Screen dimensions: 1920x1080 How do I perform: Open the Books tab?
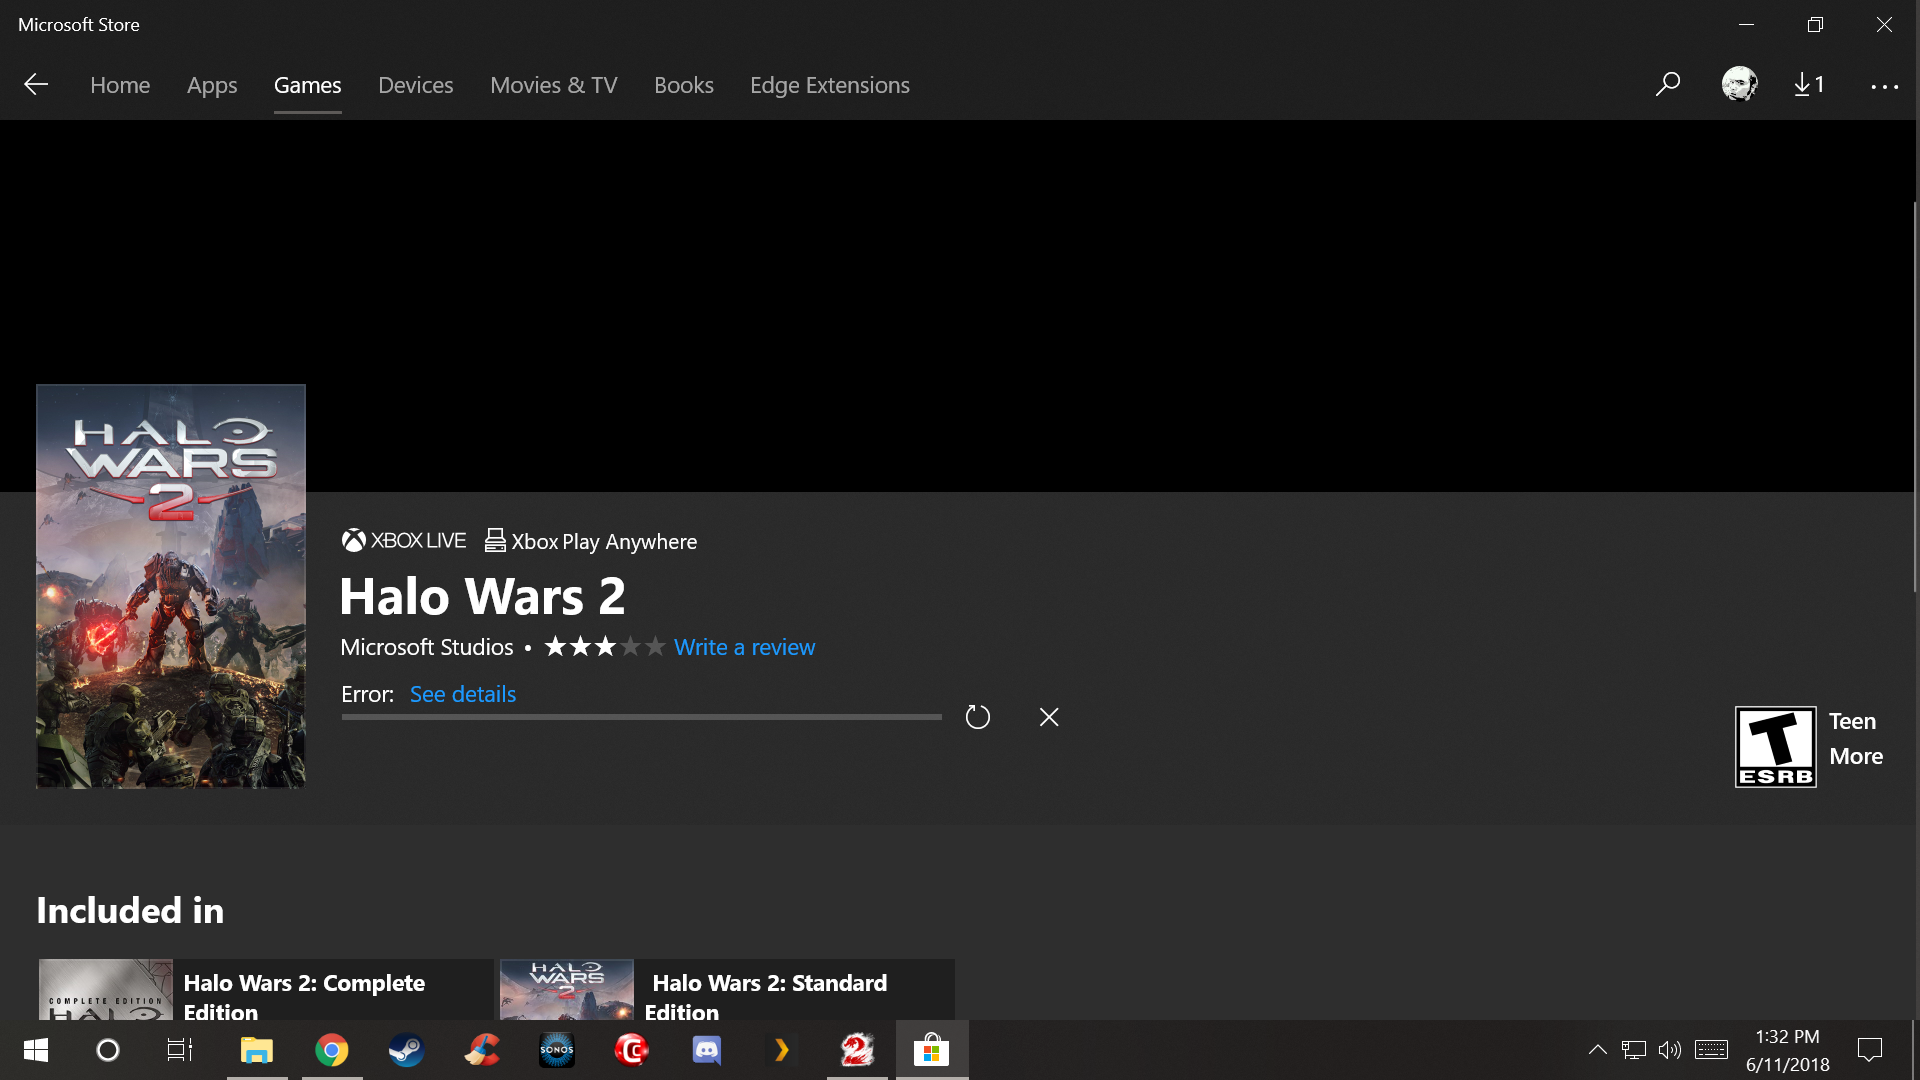(x=684, y=86)
